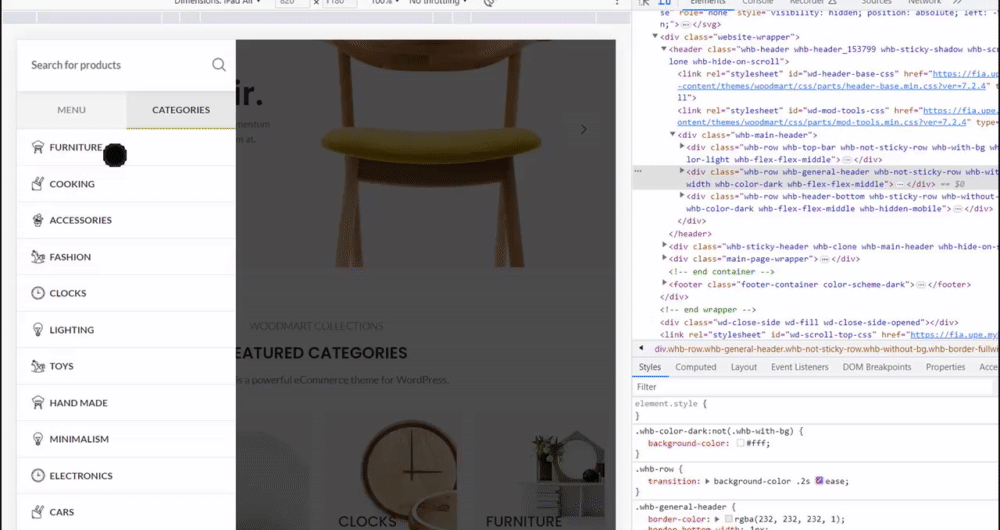Open the COOKING category
The image size is (1000, 530).
126,184
